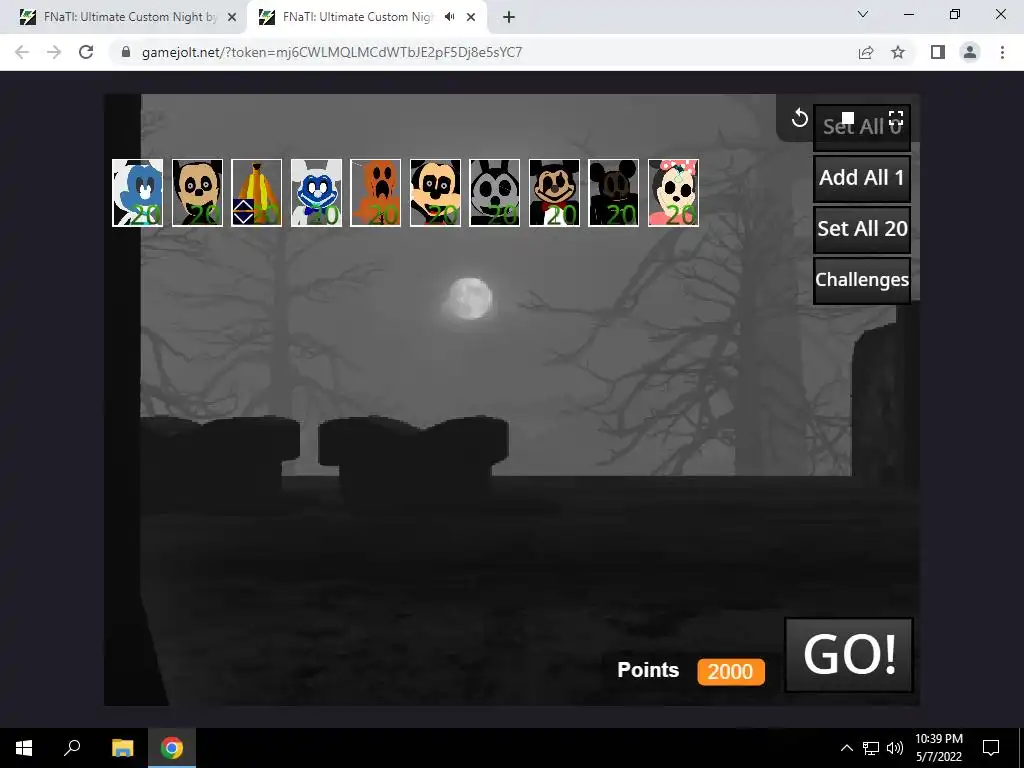1024x768 pixels.
Task: Open the volume control in the tray
Action: coord(895,748)
